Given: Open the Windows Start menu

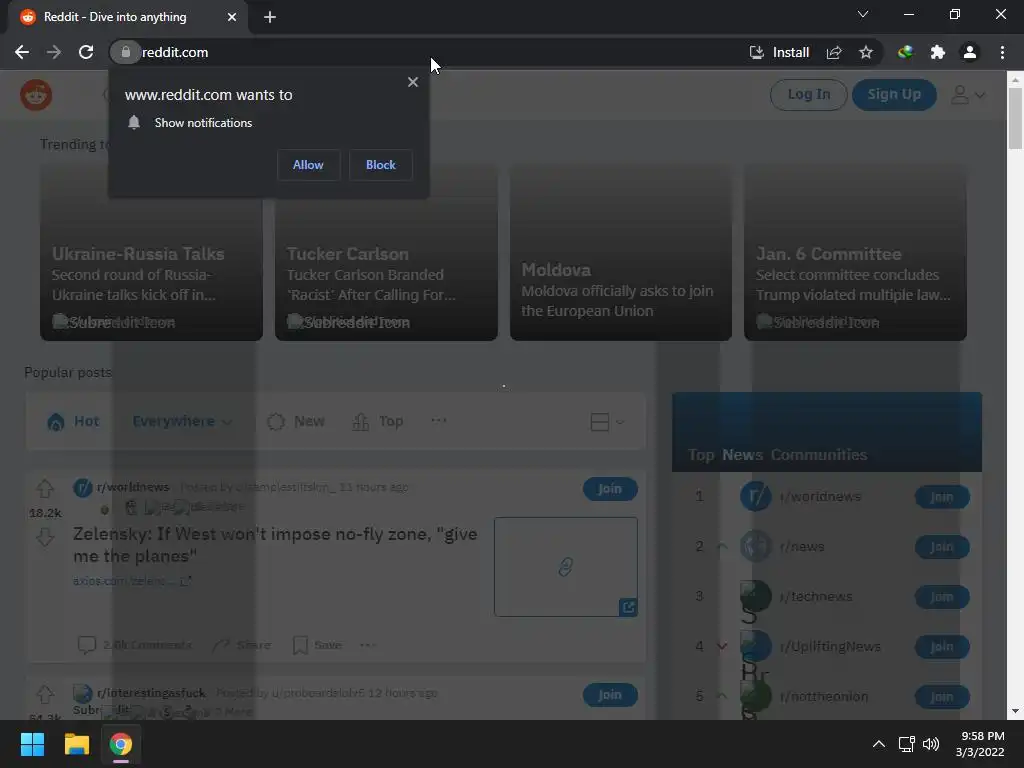Looking at the screenshot, I should [x=32, y=744].
